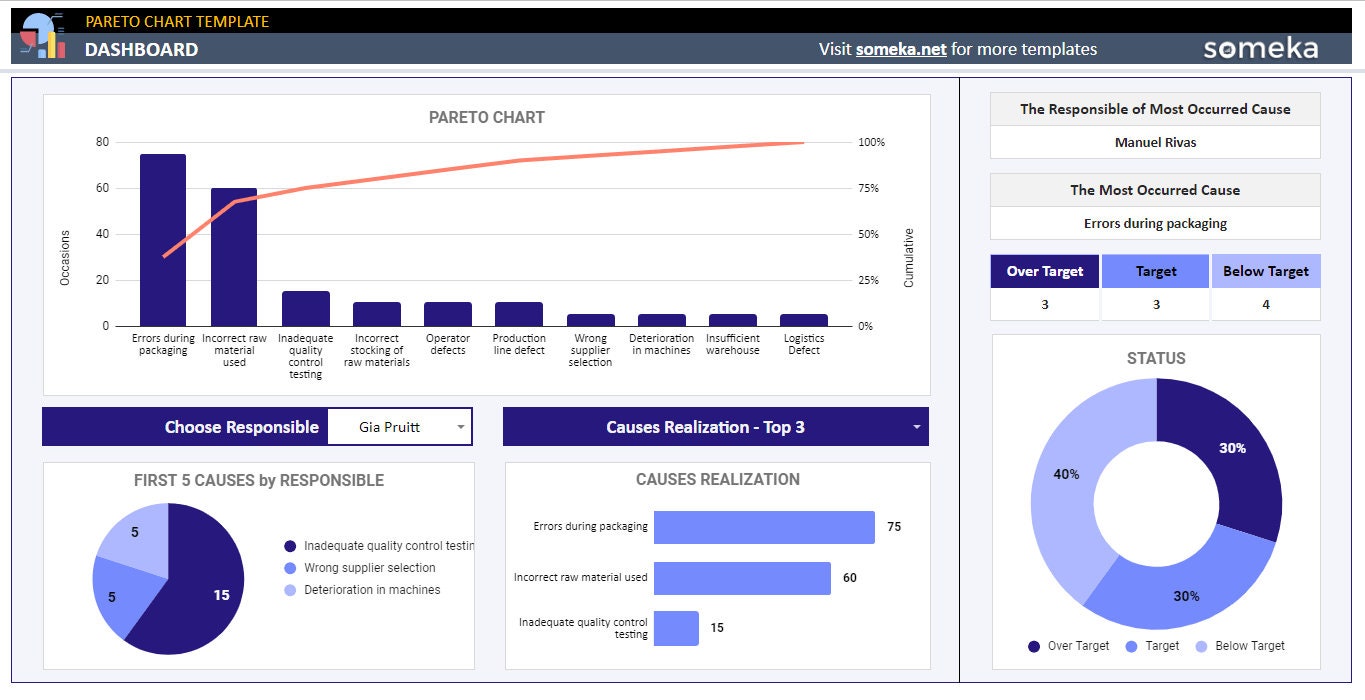Screen dimensions: 1365x700
Task: Click the PARETO CHART TEMPLATE title
Action: [x=178, y=20]
